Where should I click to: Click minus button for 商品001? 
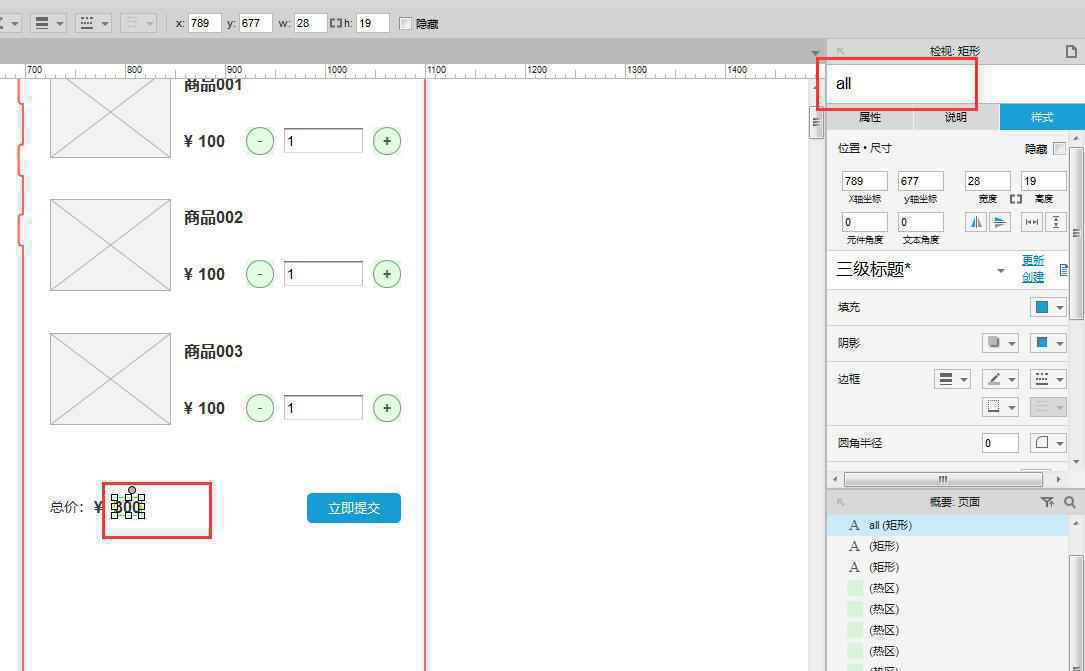(260, 141)
